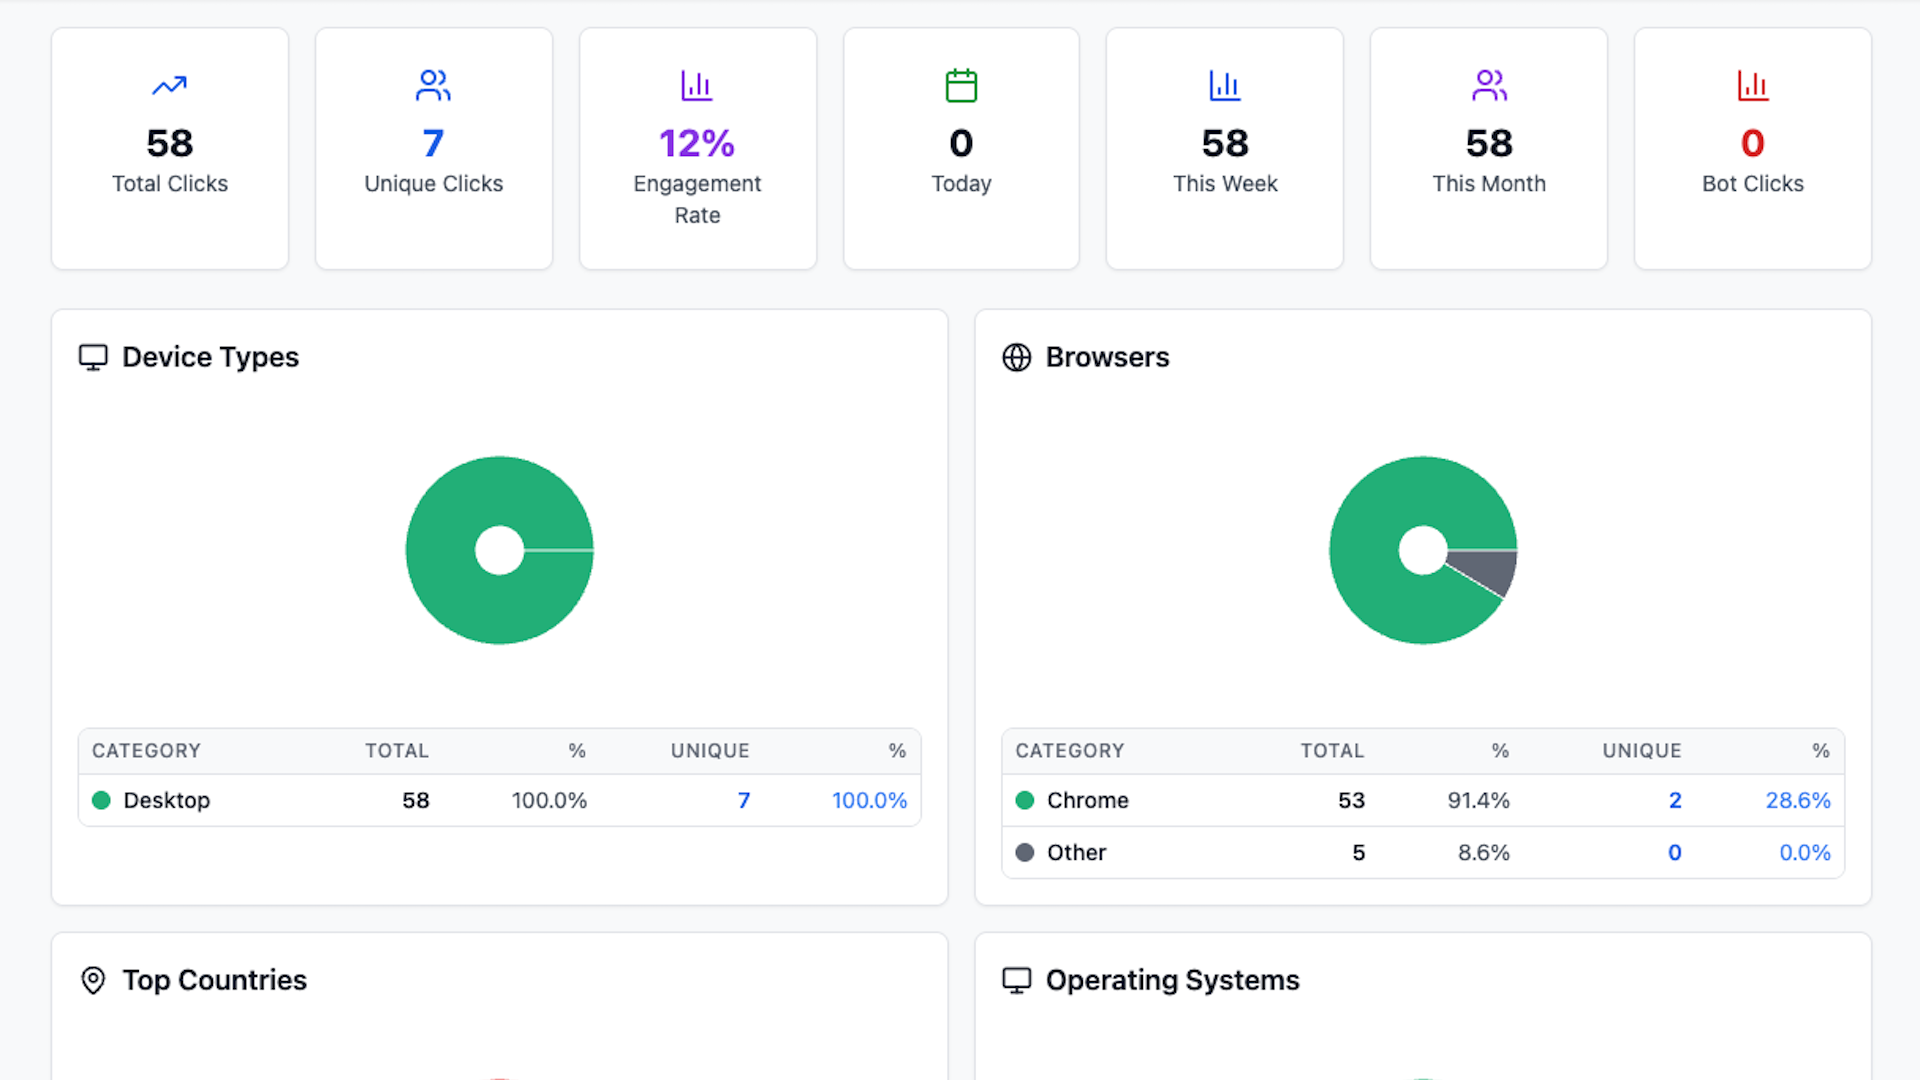Click the This Month users icon
Viewport: 1920px width, 1080px height.
(1488, 86)
